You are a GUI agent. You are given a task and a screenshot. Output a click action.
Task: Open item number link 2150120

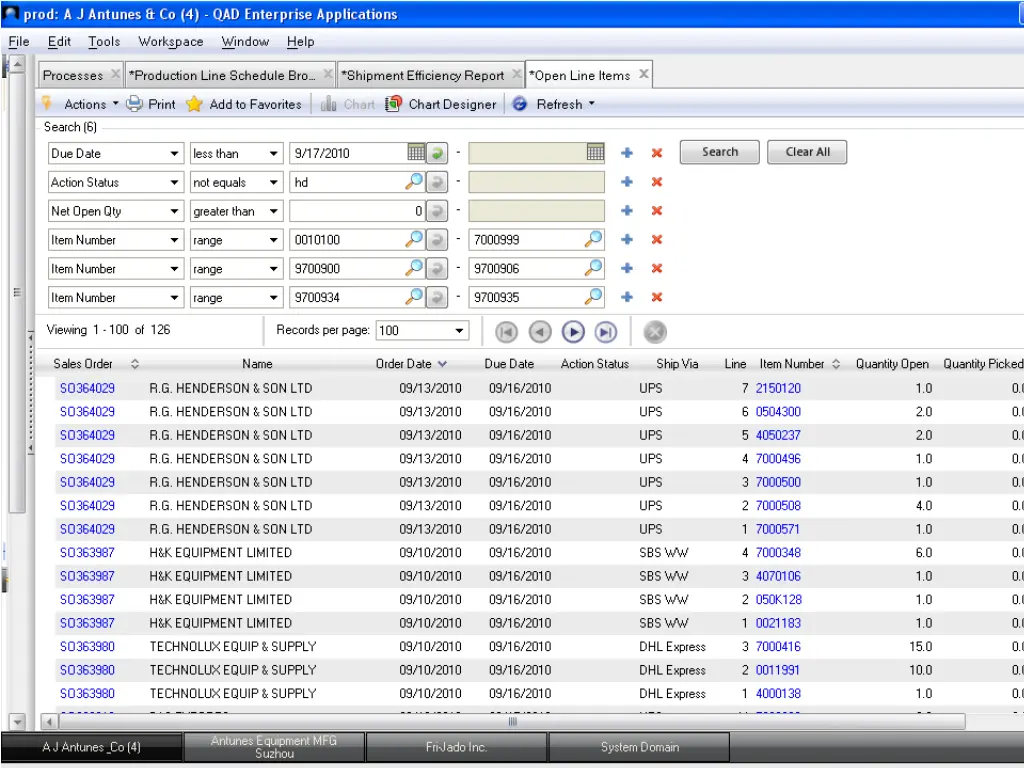778,388
